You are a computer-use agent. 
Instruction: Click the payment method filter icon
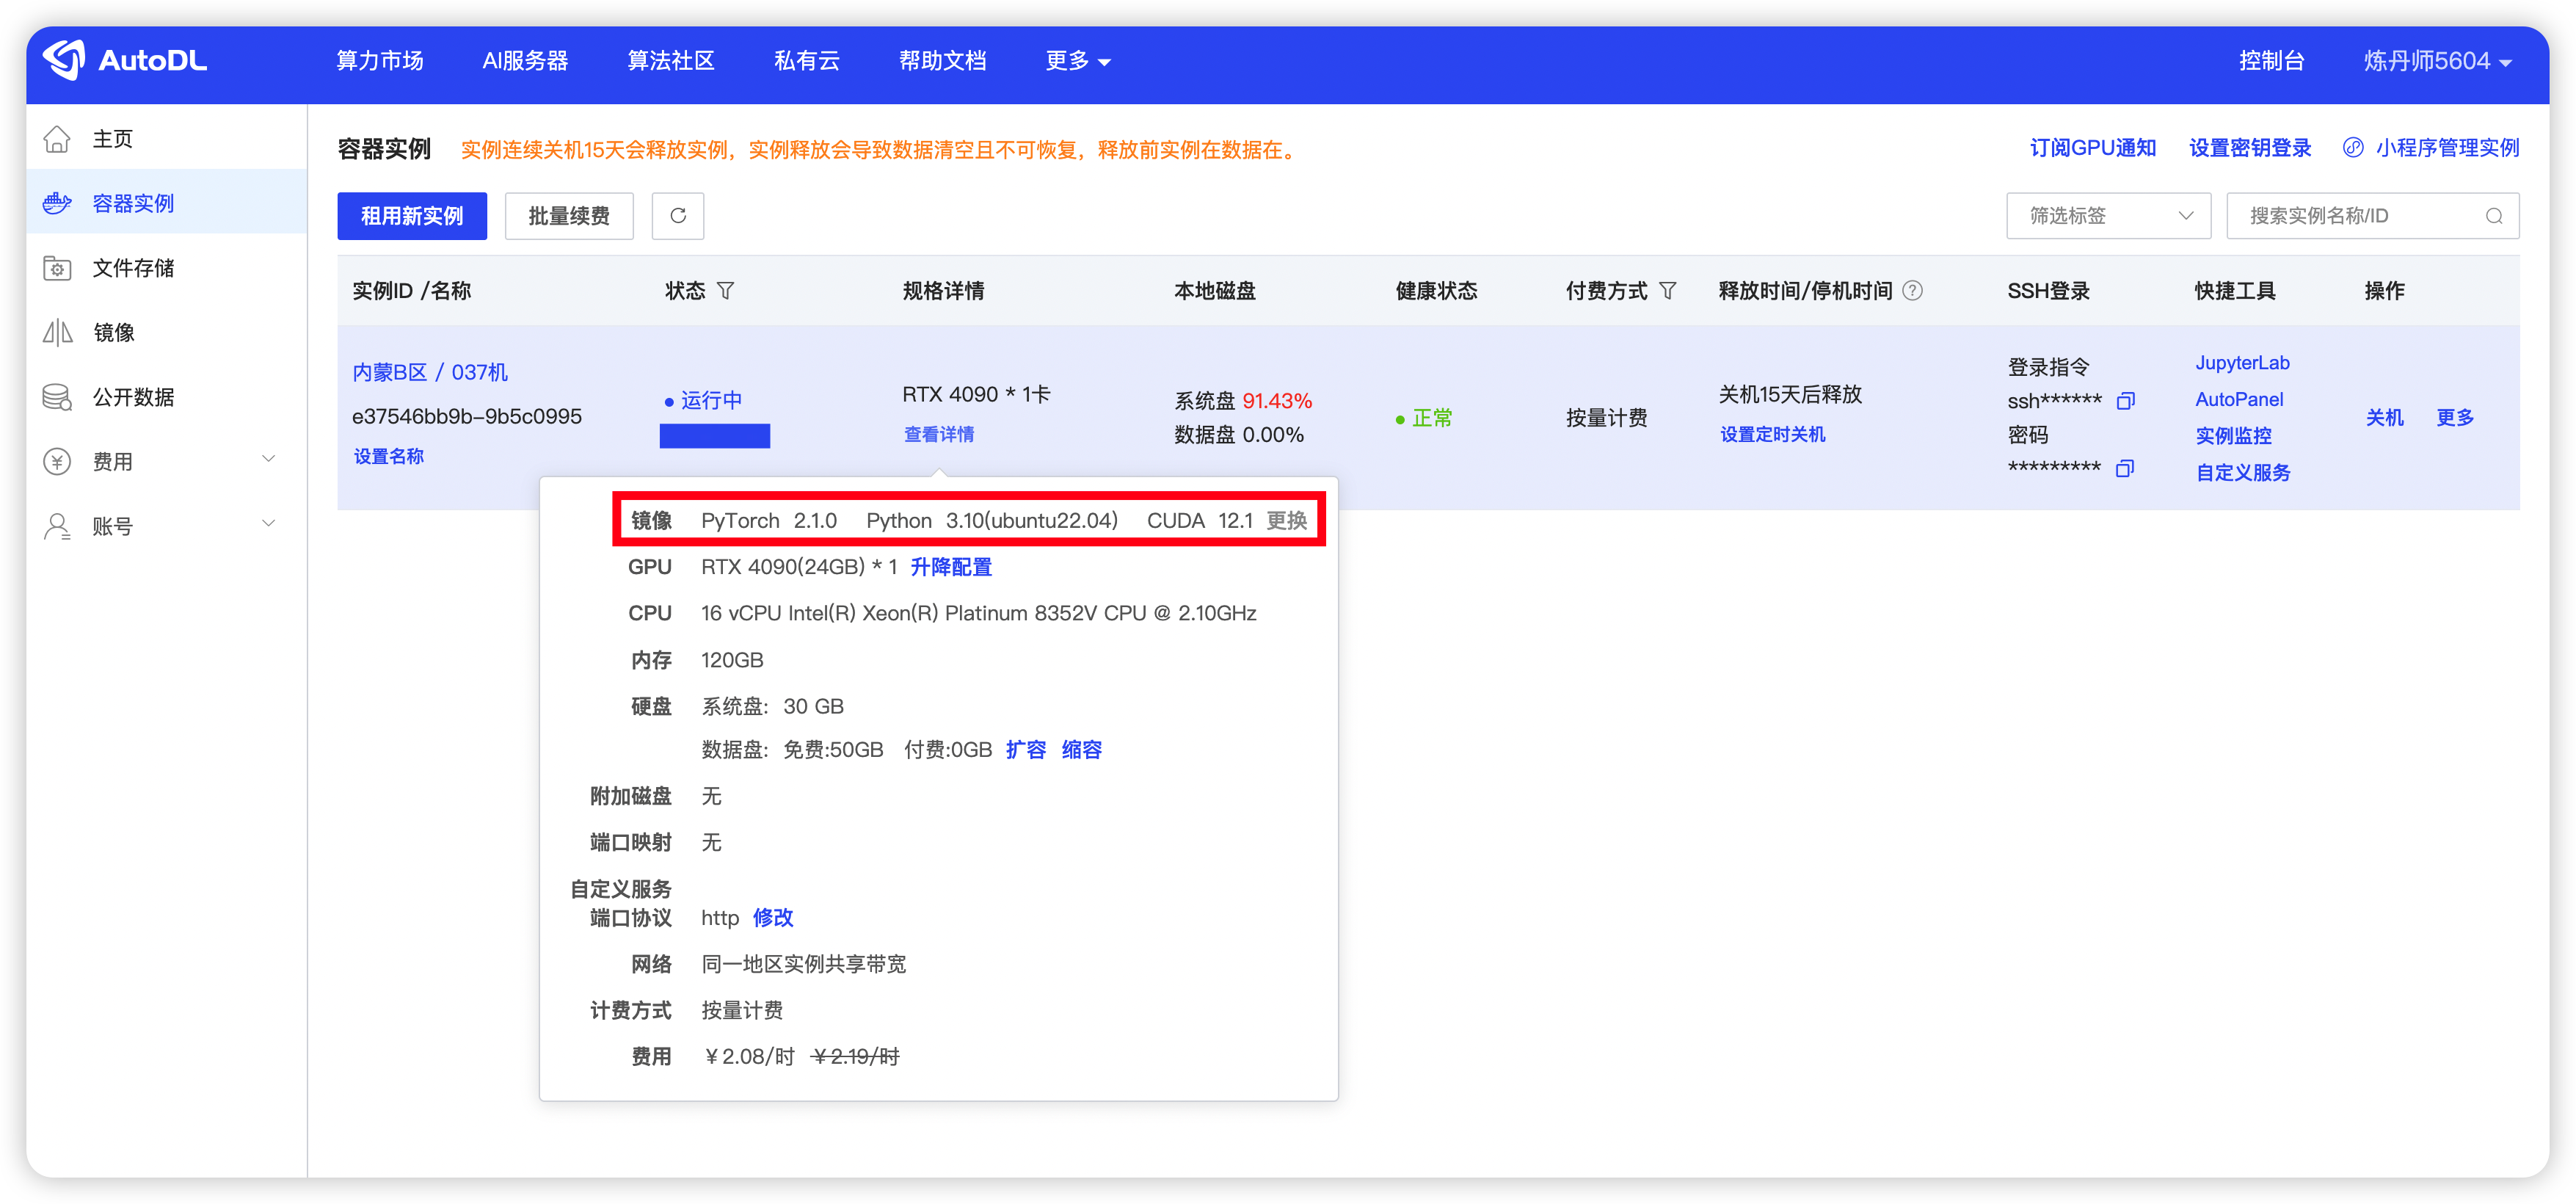(1667, 291)
